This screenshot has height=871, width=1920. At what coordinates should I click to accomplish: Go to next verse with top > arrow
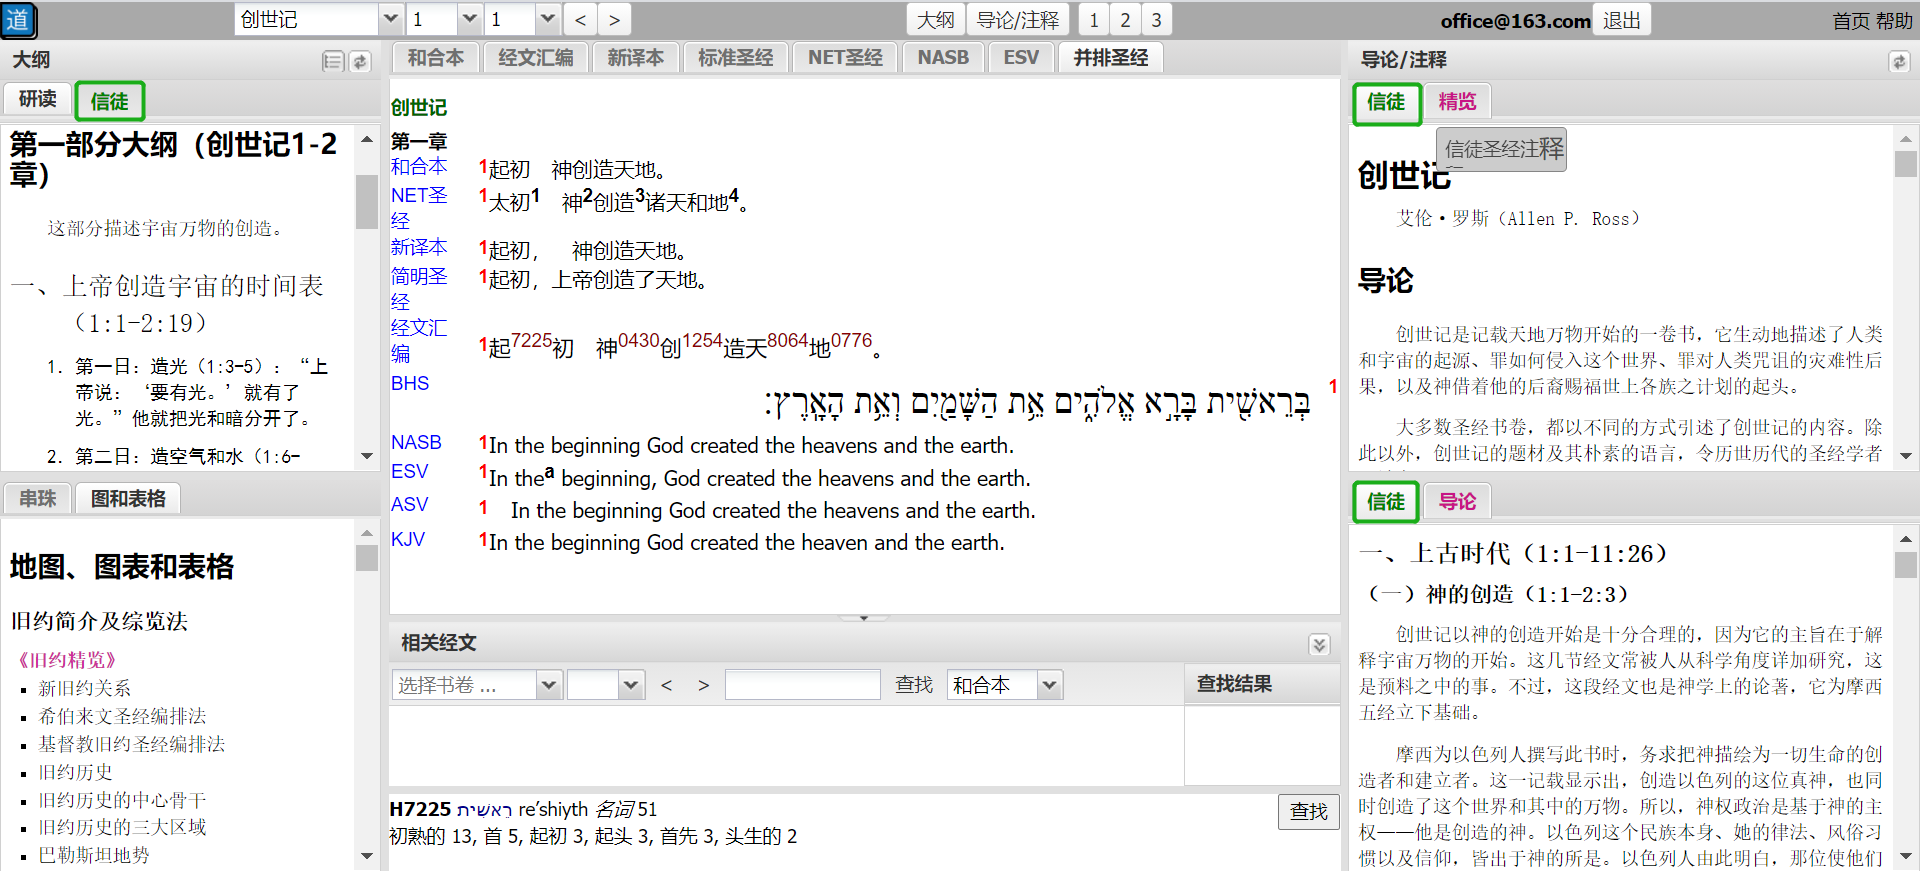click(x=614, y=20)
